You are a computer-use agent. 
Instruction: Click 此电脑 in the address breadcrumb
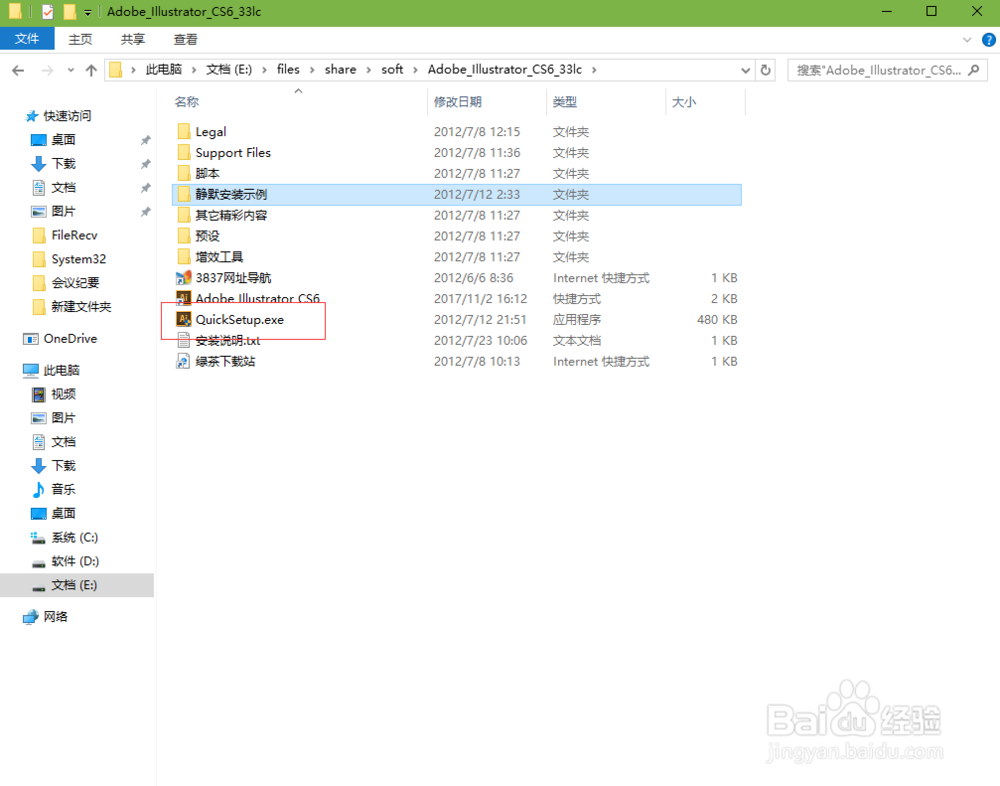click(x=163, y=70)
